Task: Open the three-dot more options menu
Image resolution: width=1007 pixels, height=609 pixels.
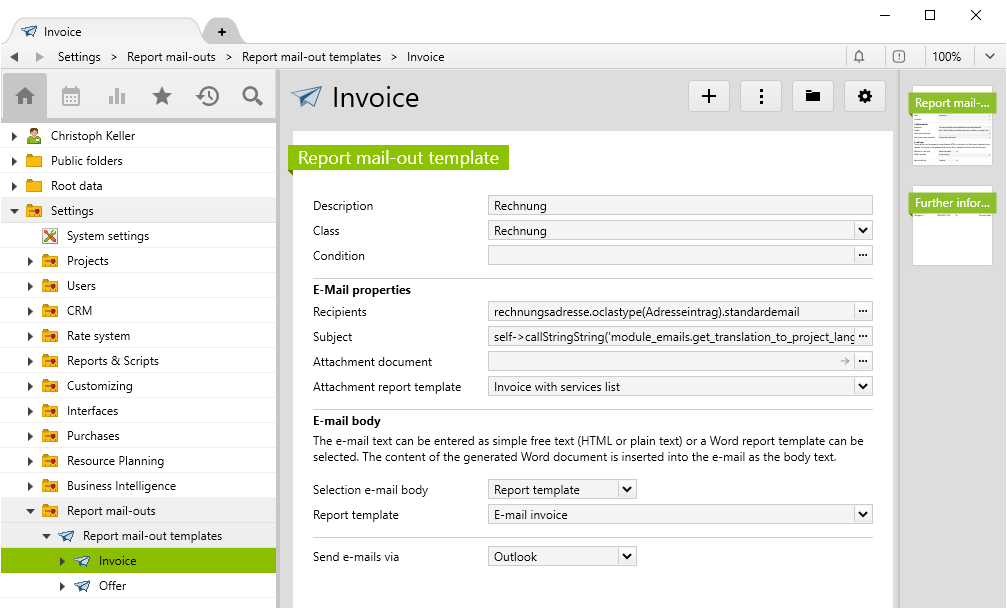Action: point(761,96)
